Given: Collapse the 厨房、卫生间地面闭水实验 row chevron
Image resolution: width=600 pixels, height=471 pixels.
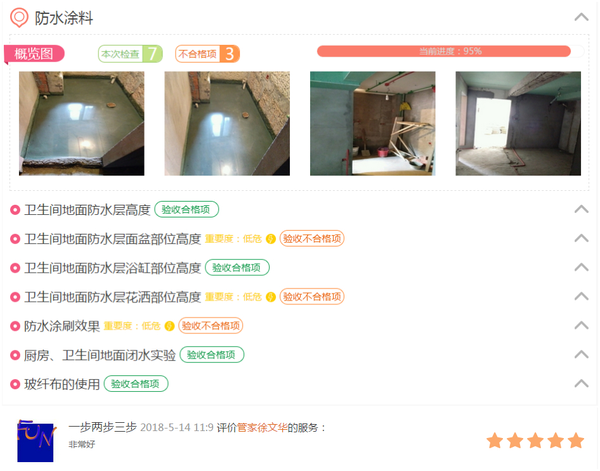Looking at the screenshot, I should pos(581,354).
